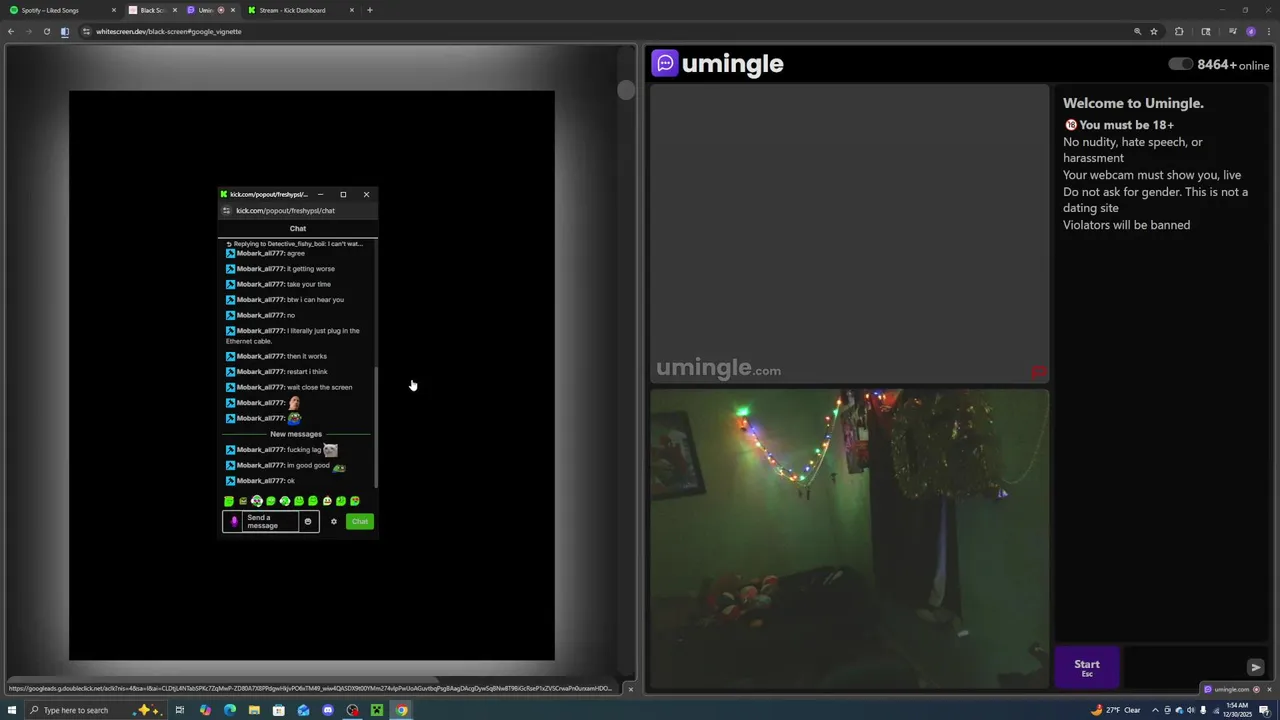Toggle the switch beside online count

[x=1181, y=64]
